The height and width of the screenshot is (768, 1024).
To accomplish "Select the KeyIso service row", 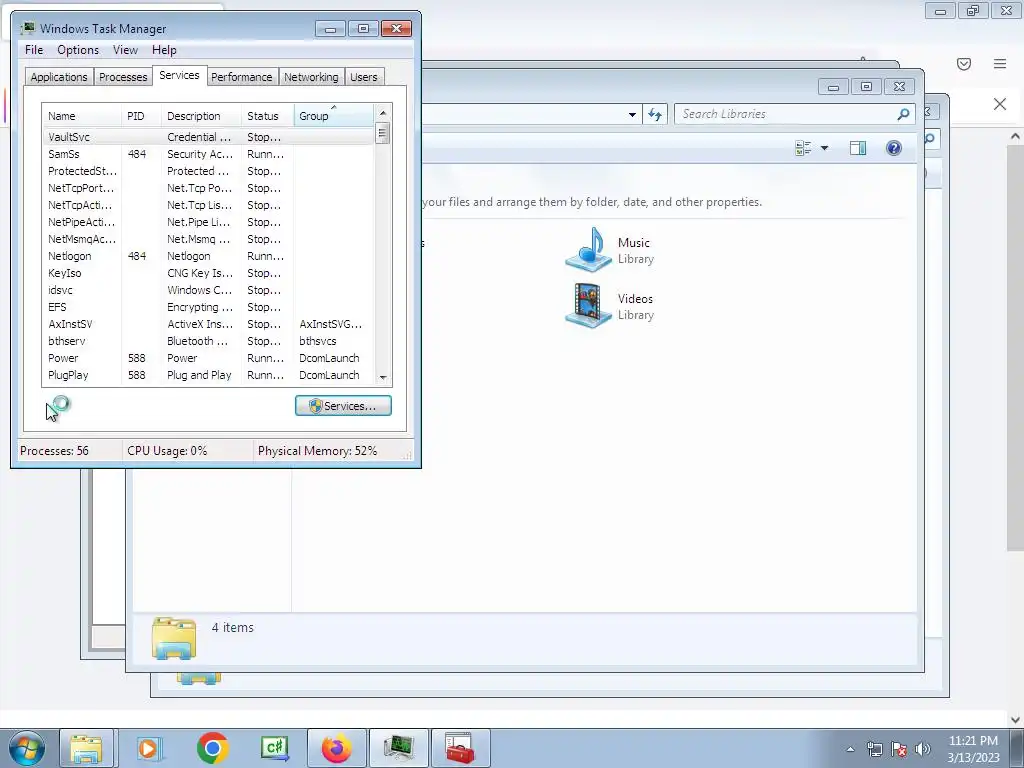I will pyautogui.click(x=208, y=273).
